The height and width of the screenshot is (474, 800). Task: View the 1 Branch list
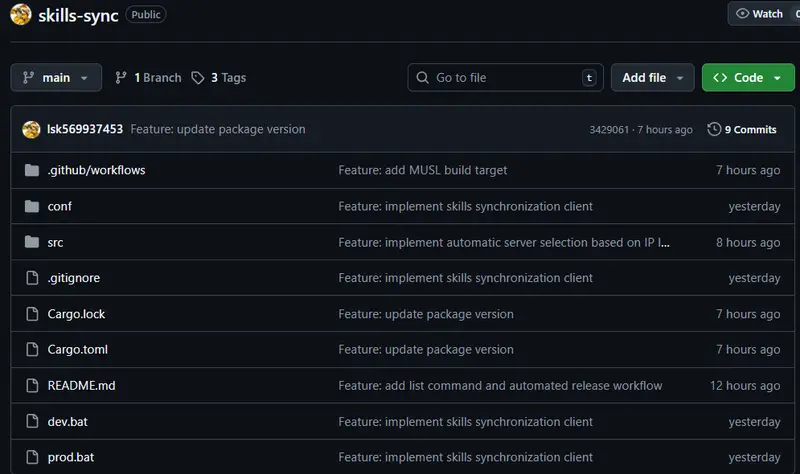pyautogui.click(x=148, y=78)
